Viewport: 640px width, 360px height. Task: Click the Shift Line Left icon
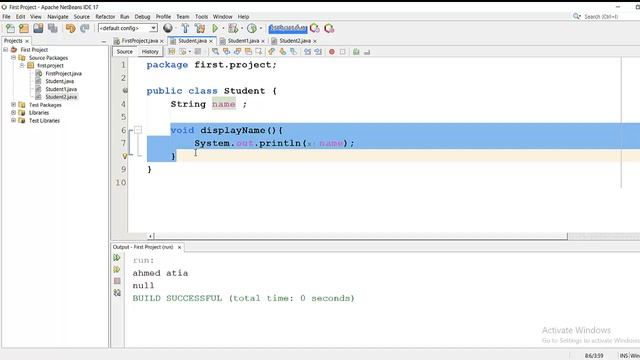[x=307, y=52]
